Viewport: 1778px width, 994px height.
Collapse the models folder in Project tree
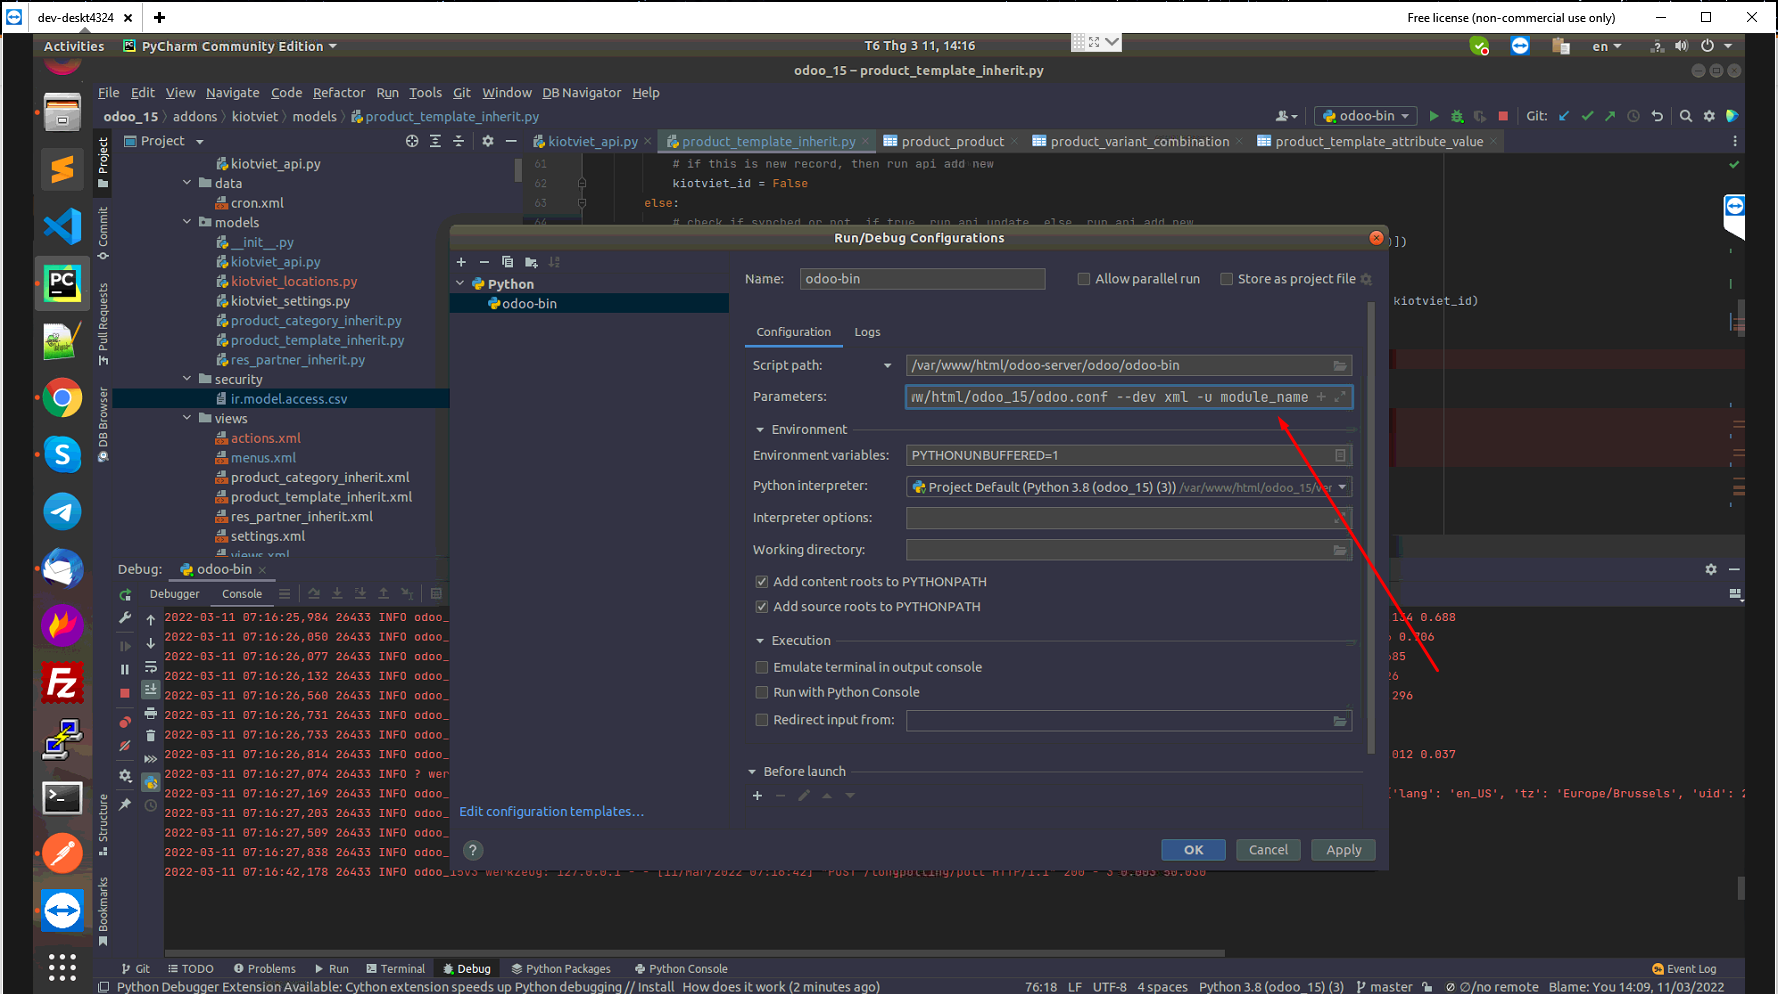tap(187, 222)
